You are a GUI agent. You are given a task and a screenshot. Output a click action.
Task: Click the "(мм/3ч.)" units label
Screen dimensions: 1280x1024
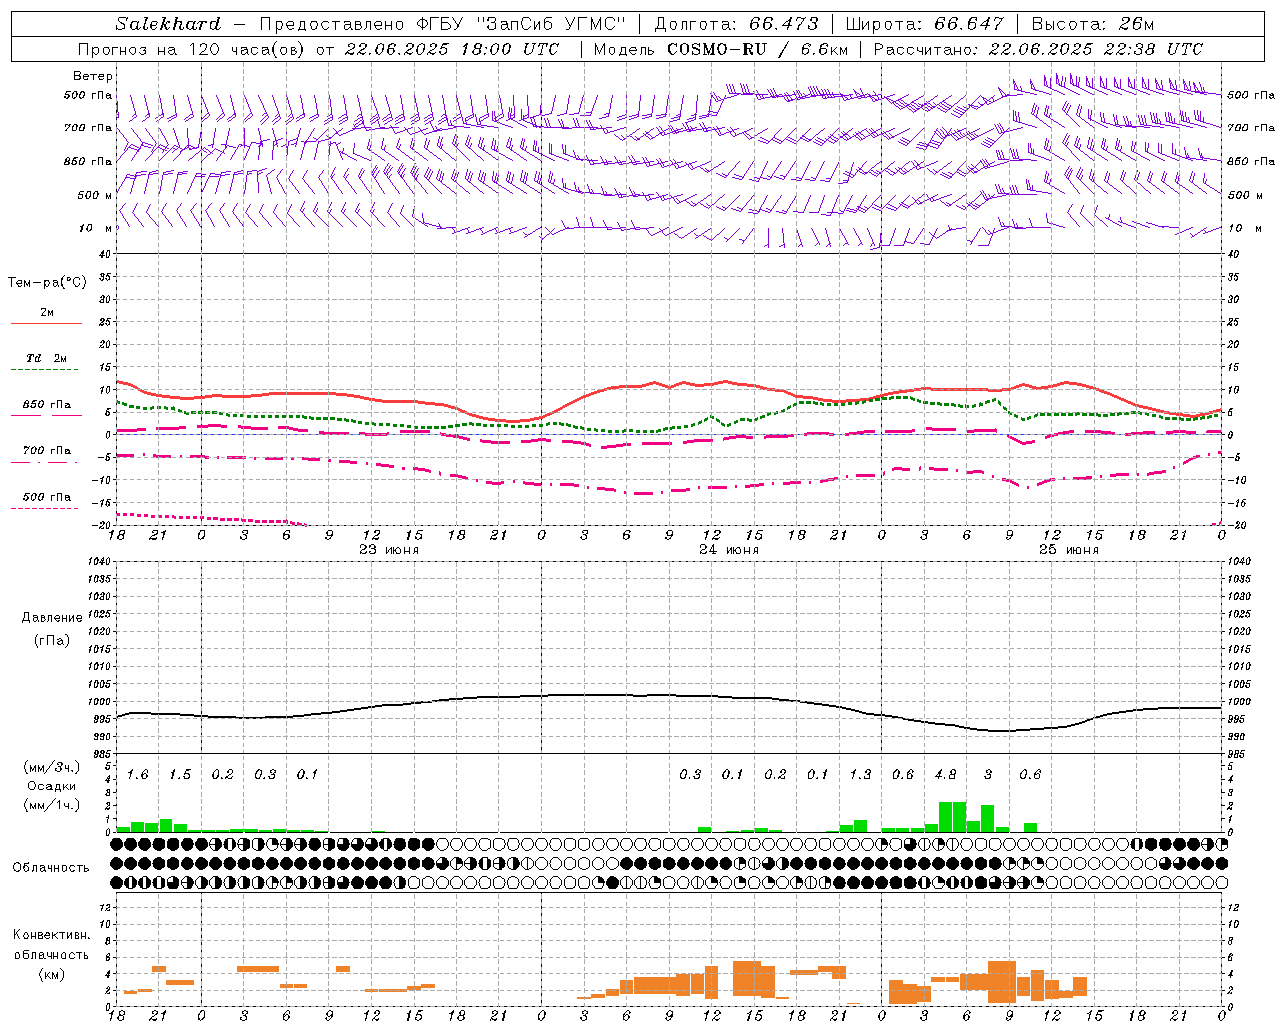[x=52, y=767]
